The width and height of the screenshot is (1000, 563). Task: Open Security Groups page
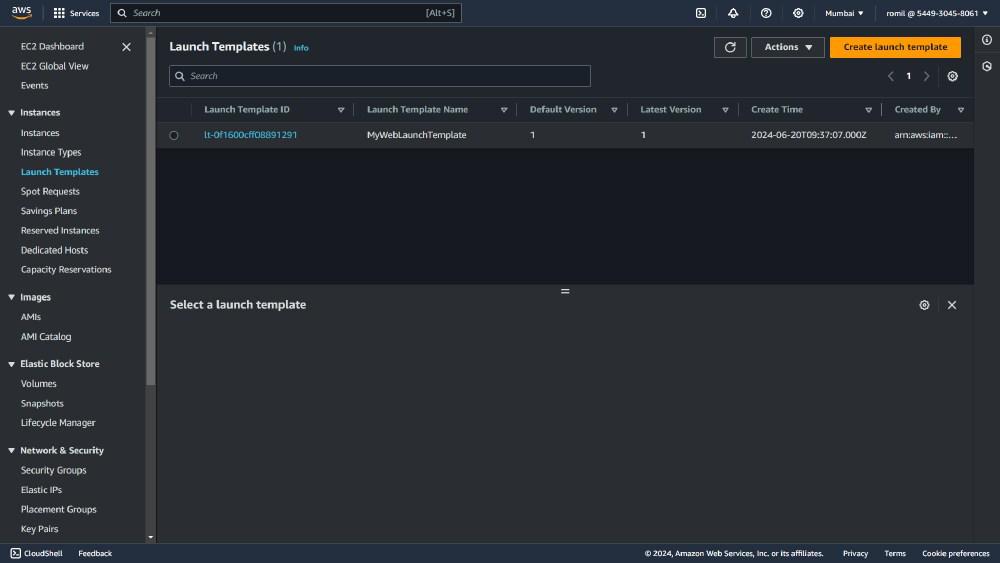click(54, 470)
